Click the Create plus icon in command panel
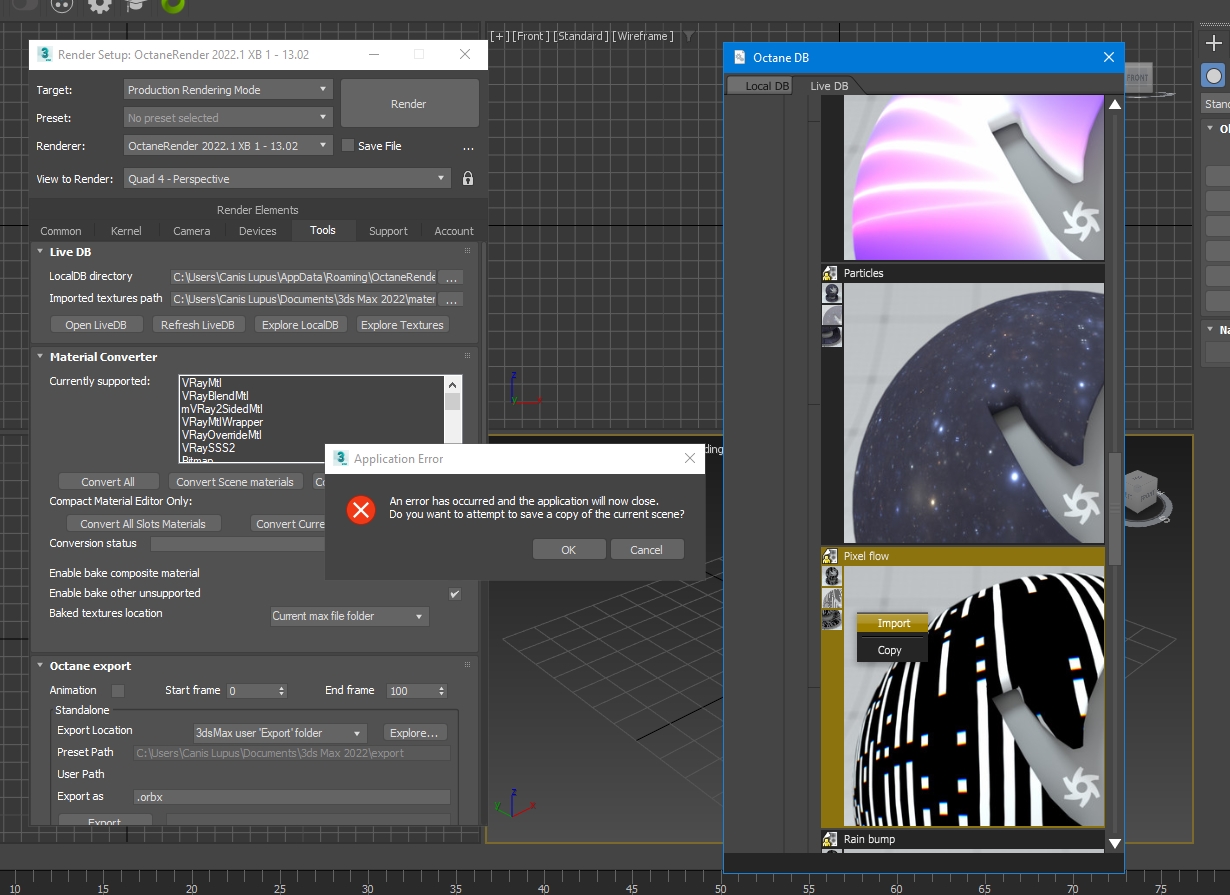 coord(1214,43)
